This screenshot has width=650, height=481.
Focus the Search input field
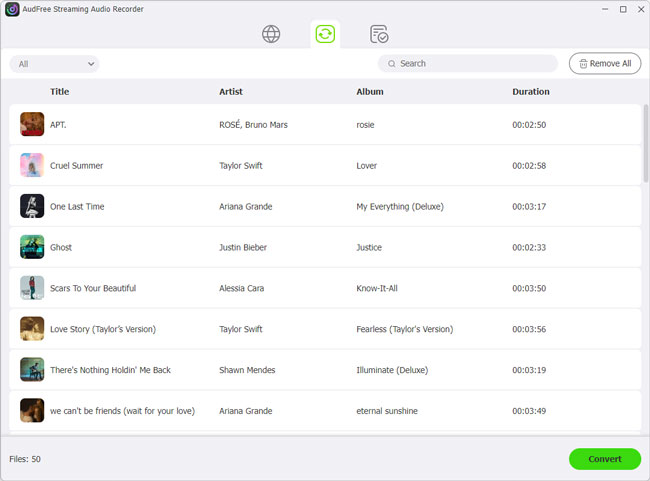[x=468, y=63]
